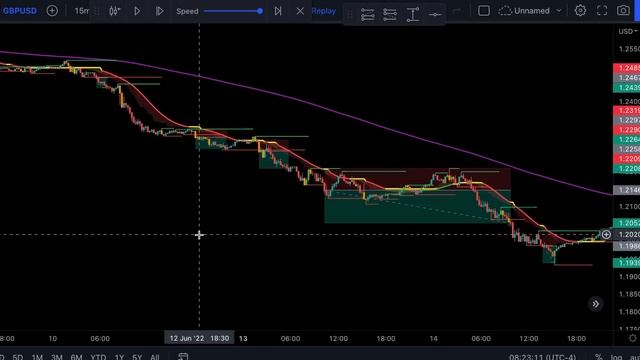Open the layout select square icon
This screenshot has height=360, width=640.
click(484, 11)
